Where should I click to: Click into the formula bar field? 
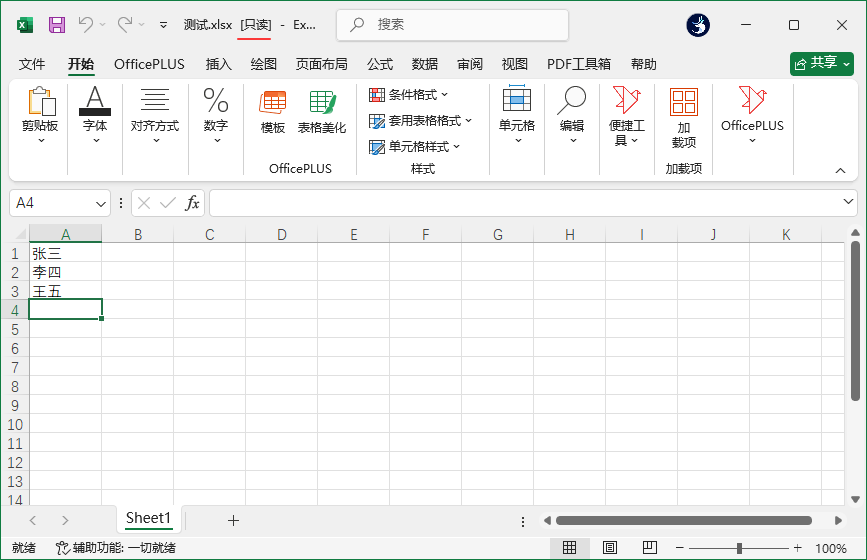tap(525, 203)
